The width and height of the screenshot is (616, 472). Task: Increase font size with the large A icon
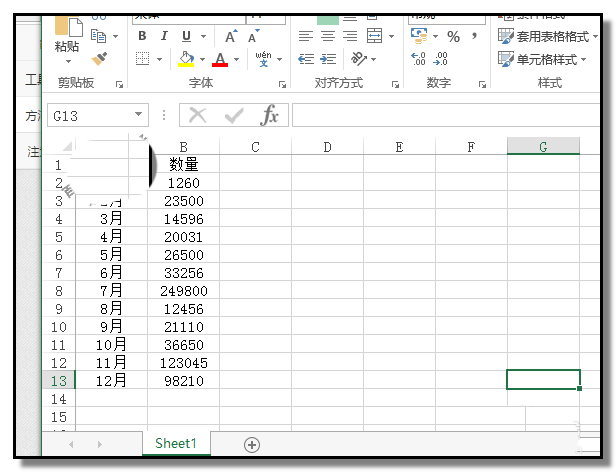coord(230,36)
